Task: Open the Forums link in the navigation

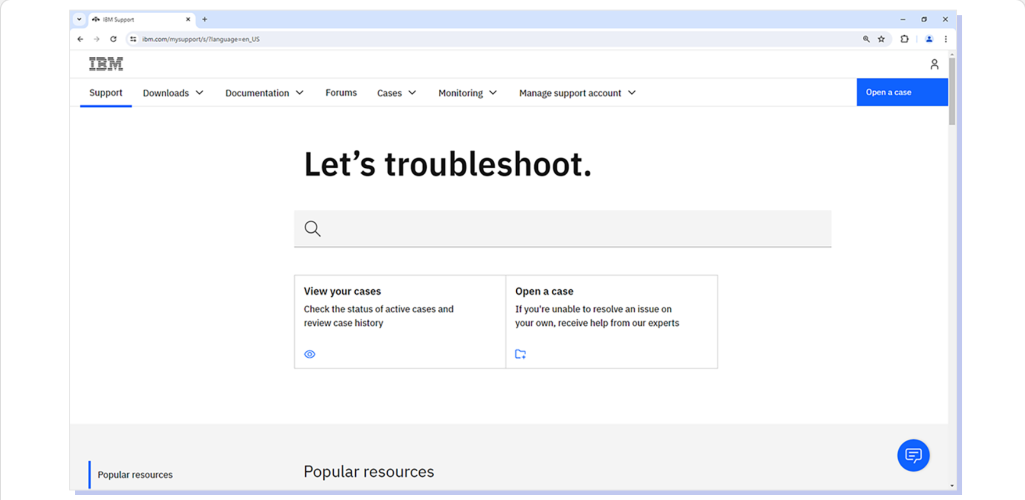Action: (x=341, y=93)
